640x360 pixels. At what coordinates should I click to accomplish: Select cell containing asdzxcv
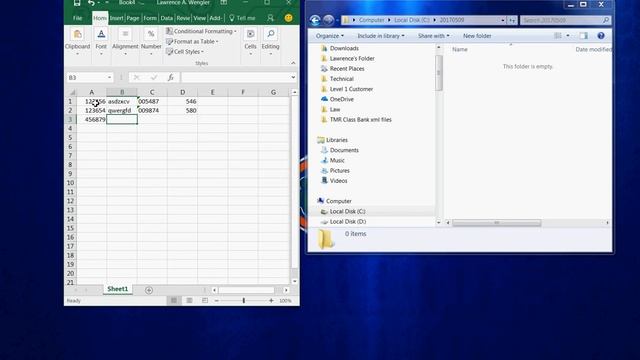click(x=122, y=101)
